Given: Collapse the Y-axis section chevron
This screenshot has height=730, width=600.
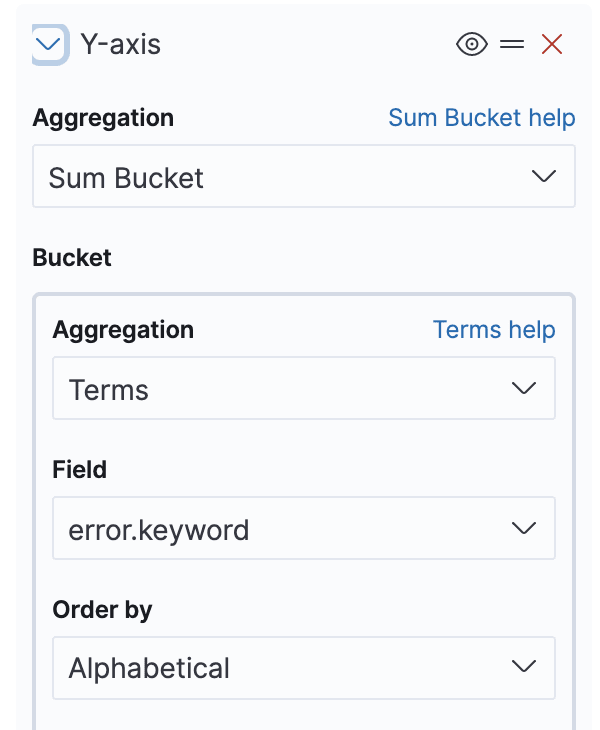Looking at the screenshot, I should [49, 45].
